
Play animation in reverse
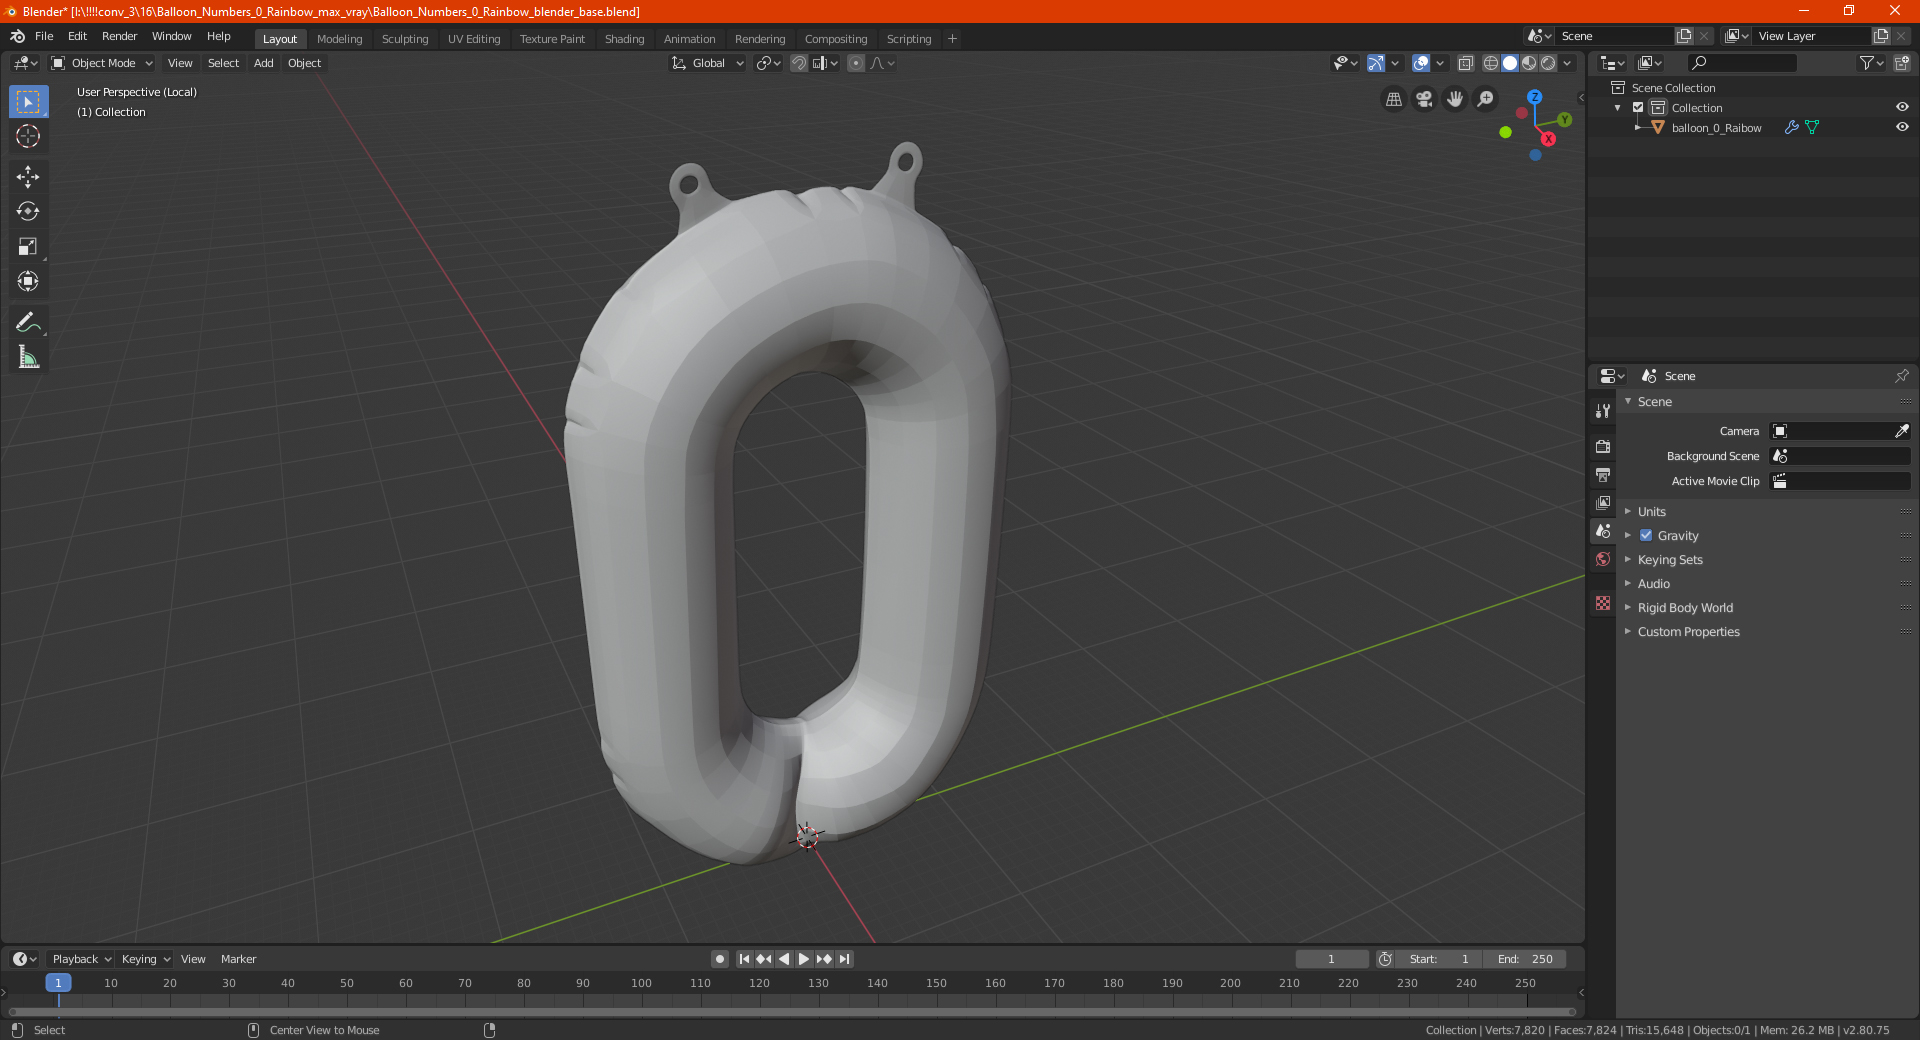(784, 959)
